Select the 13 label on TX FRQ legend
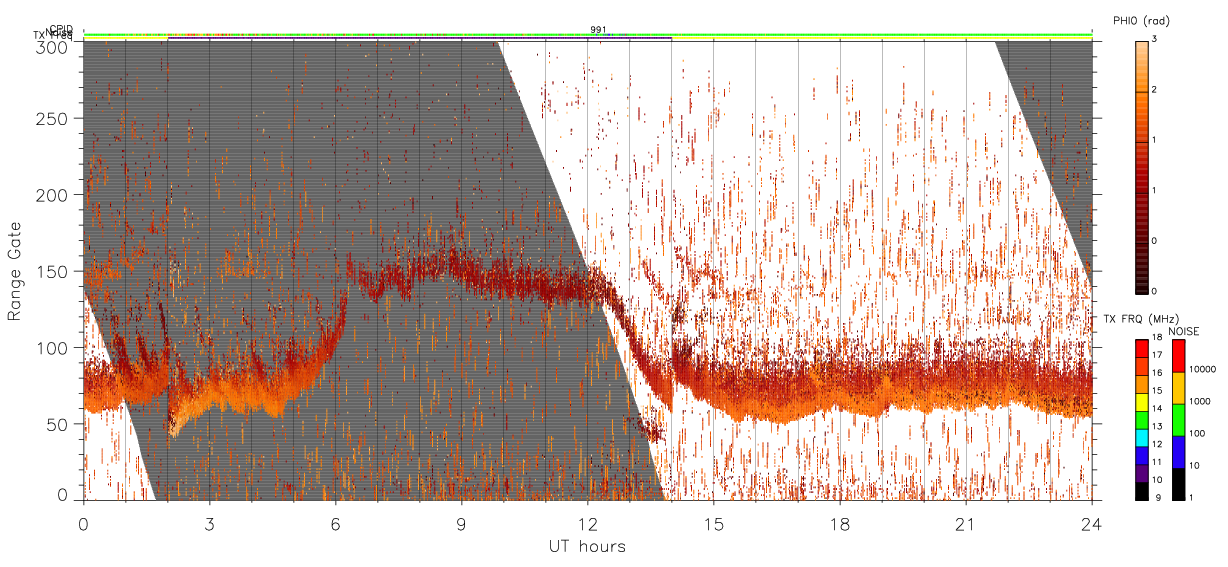The width and height of the screenshot is (1228, 567). [x=1157, y=427]
